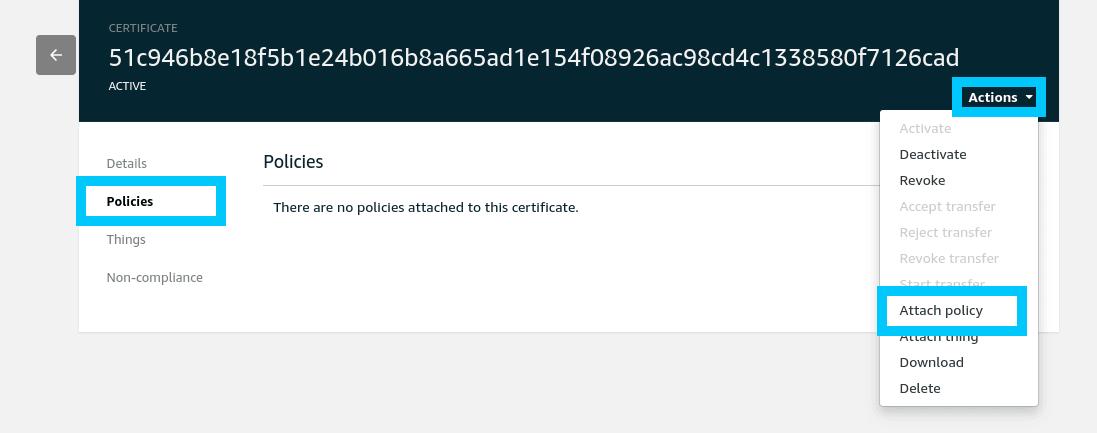Select the Reject transfer menu entry

(945, 233)
